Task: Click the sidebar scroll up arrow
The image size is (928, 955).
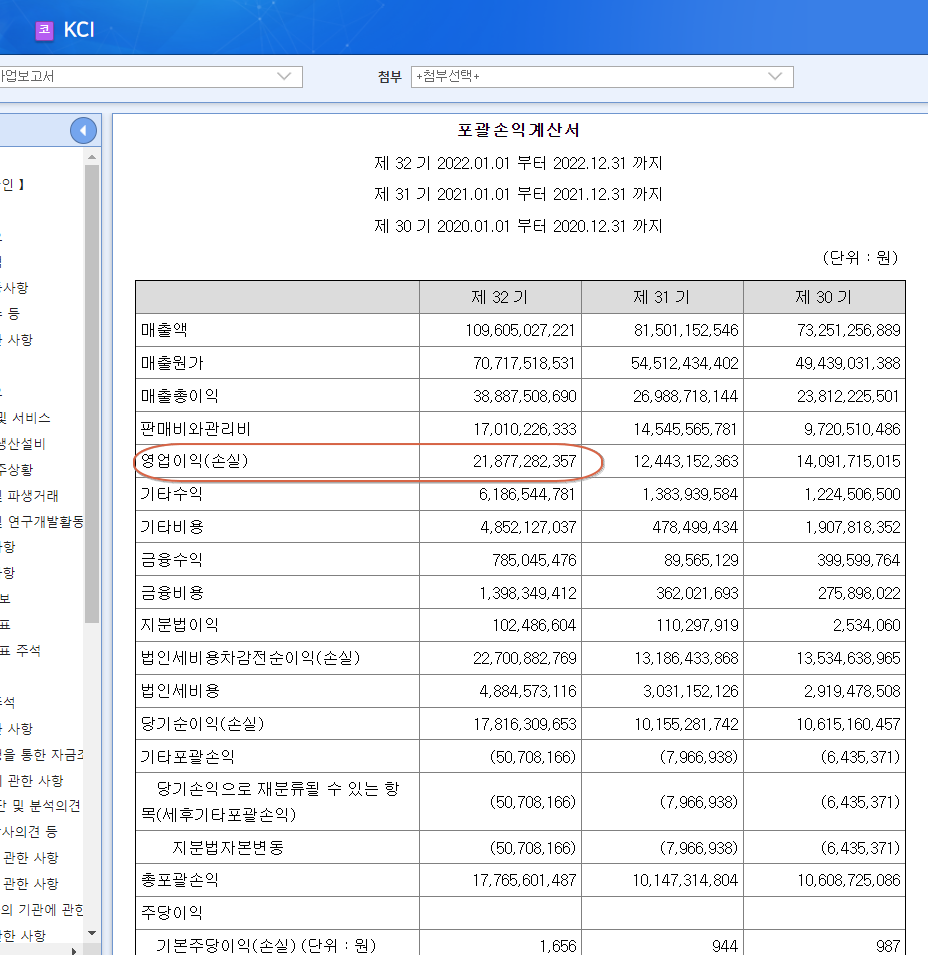Action: 92,157
